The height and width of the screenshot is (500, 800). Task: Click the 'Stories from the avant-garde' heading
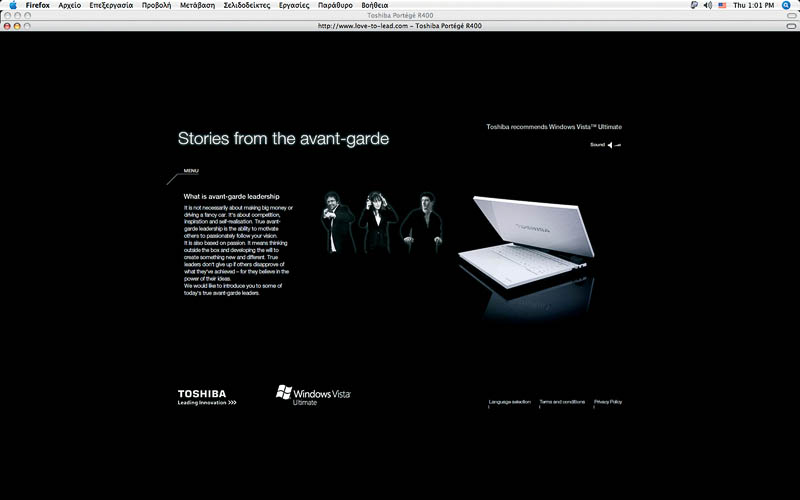[x=283, y=139]
